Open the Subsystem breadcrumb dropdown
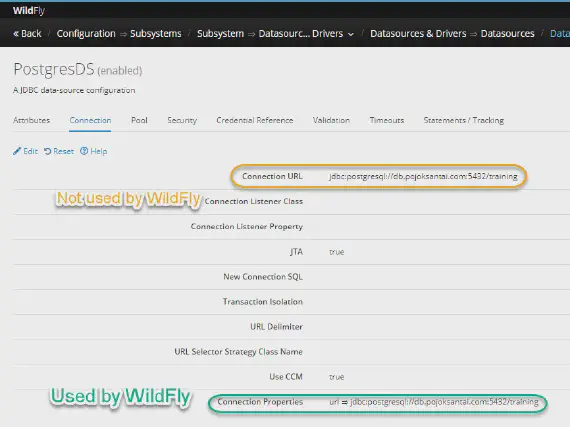The height and width of the screenshot is (427, 570). [x=220, y=33]
